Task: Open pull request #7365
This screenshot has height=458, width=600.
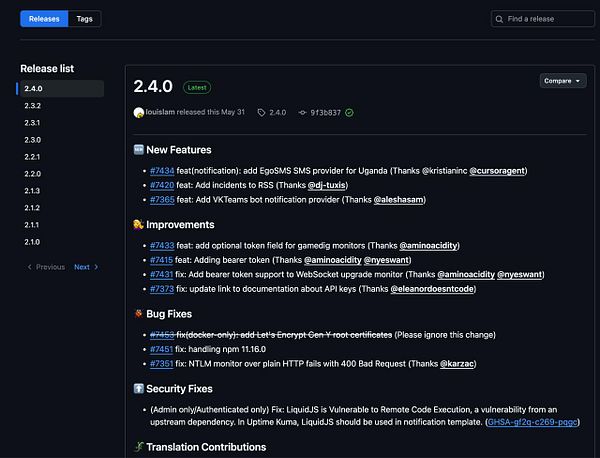Action: tap(162, 200)
